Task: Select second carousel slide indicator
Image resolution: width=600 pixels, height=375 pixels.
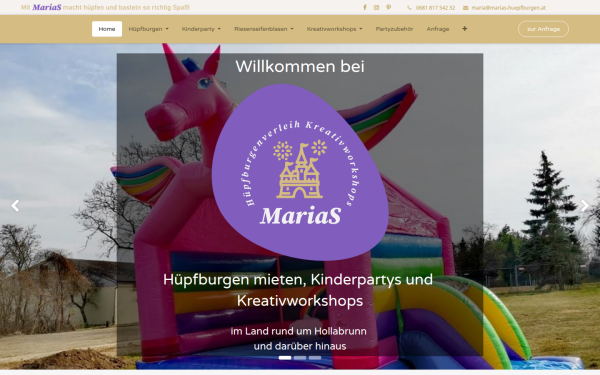Action: coord(300,358)
